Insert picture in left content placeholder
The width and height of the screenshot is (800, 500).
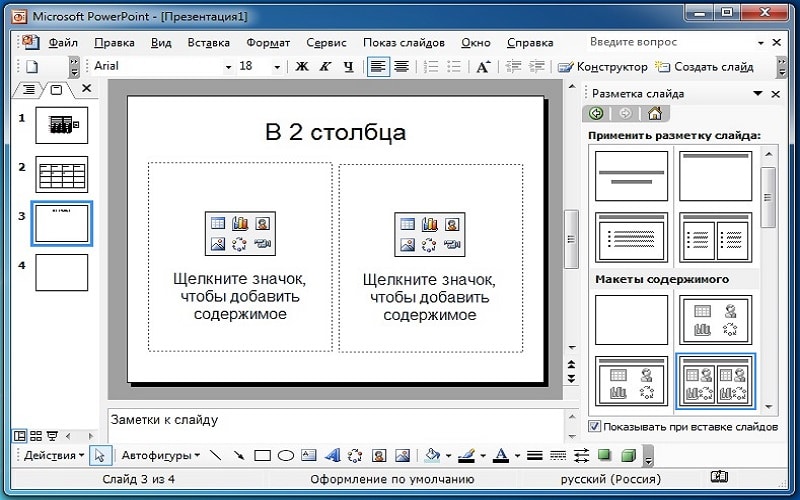pos(217,244)
